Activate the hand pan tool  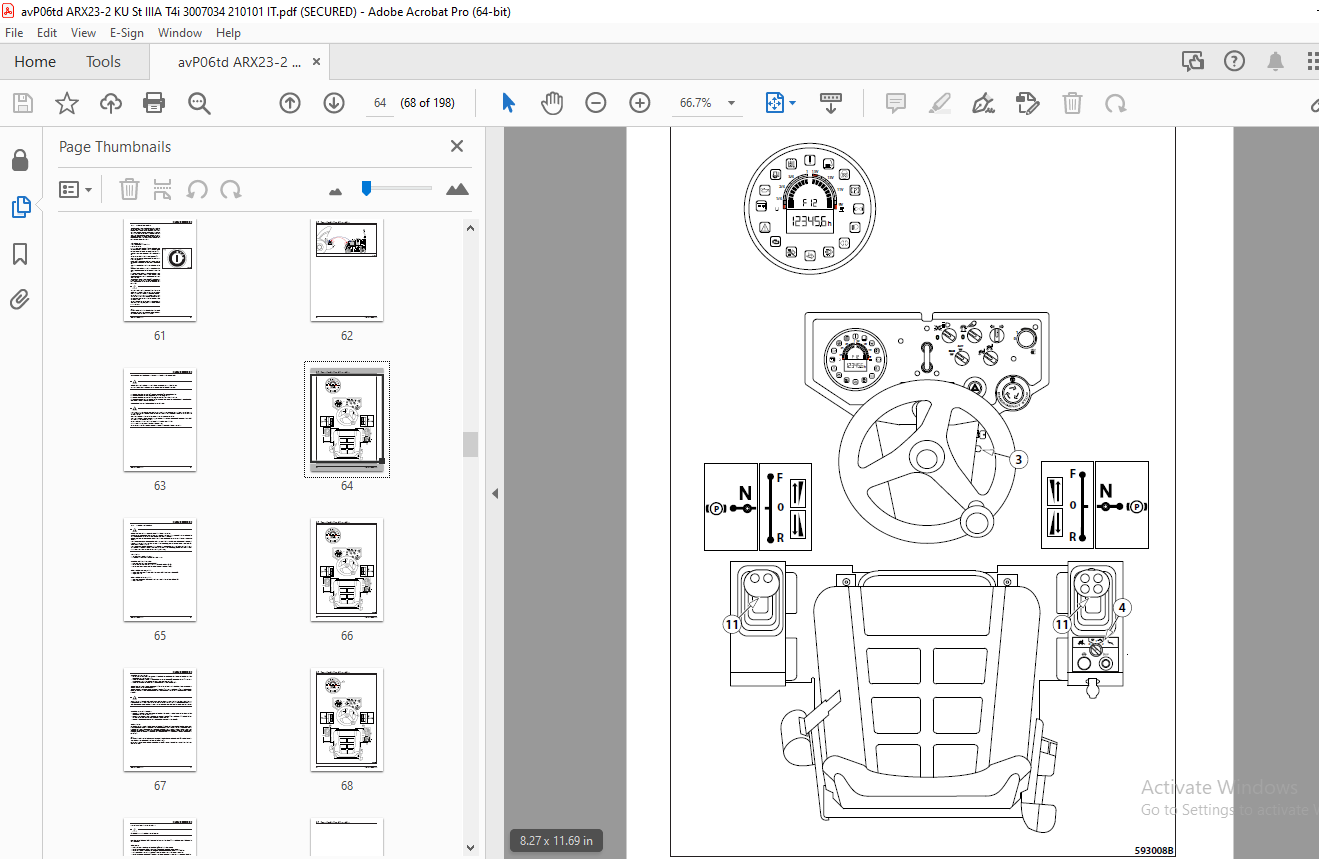[552, 103]
